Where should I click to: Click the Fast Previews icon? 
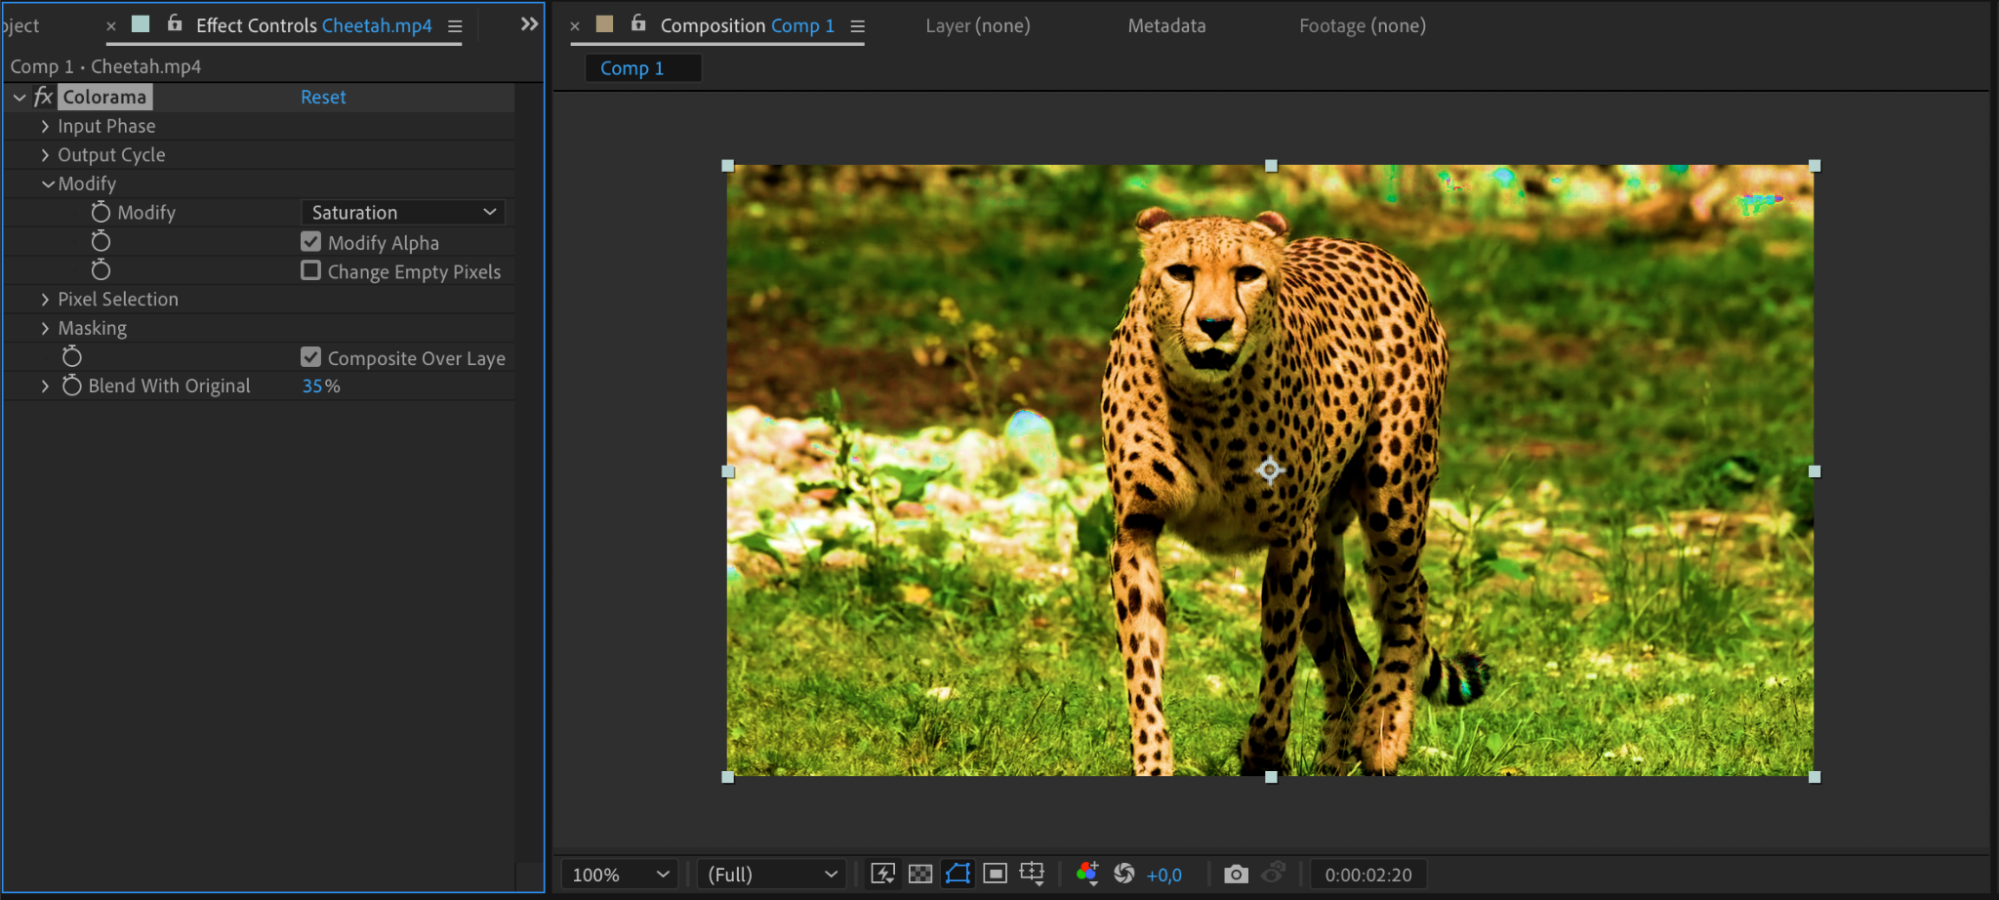[882, 874]
